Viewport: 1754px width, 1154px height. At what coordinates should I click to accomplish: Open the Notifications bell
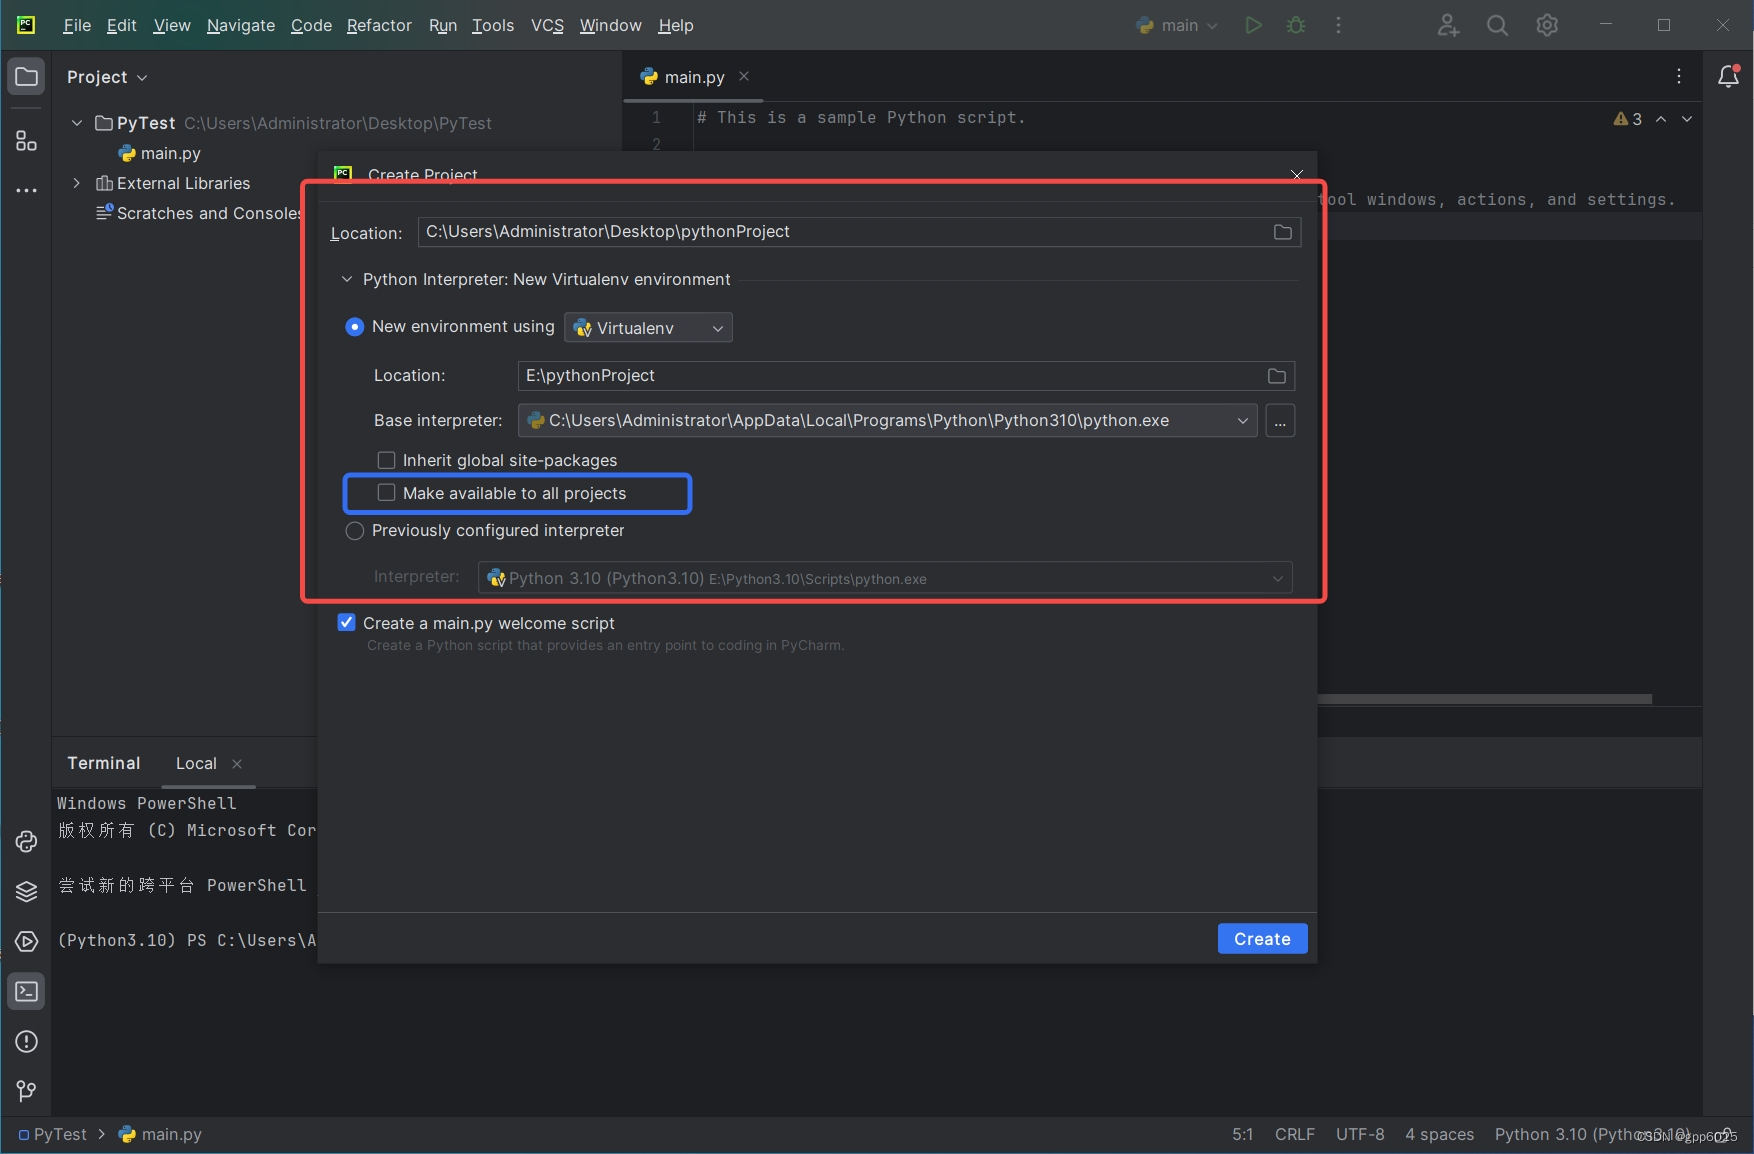point(1728,76)
